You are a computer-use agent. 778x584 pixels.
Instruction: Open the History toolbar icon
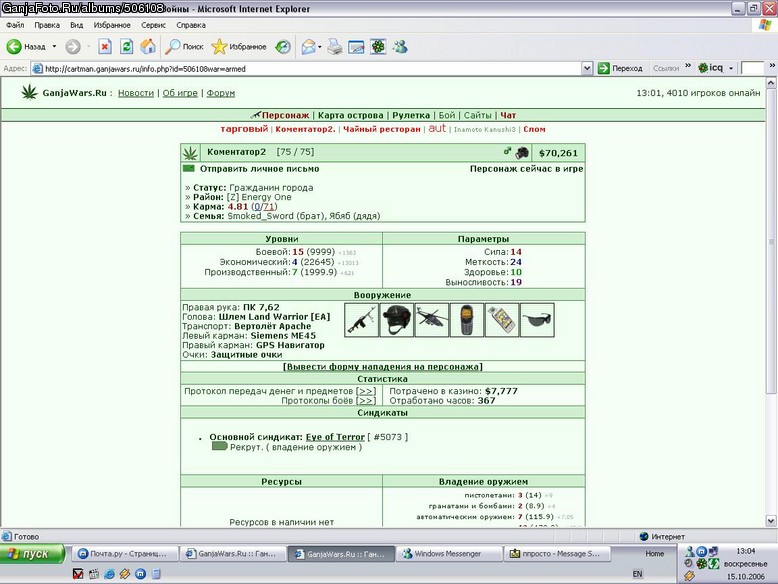tap(283, 47)
